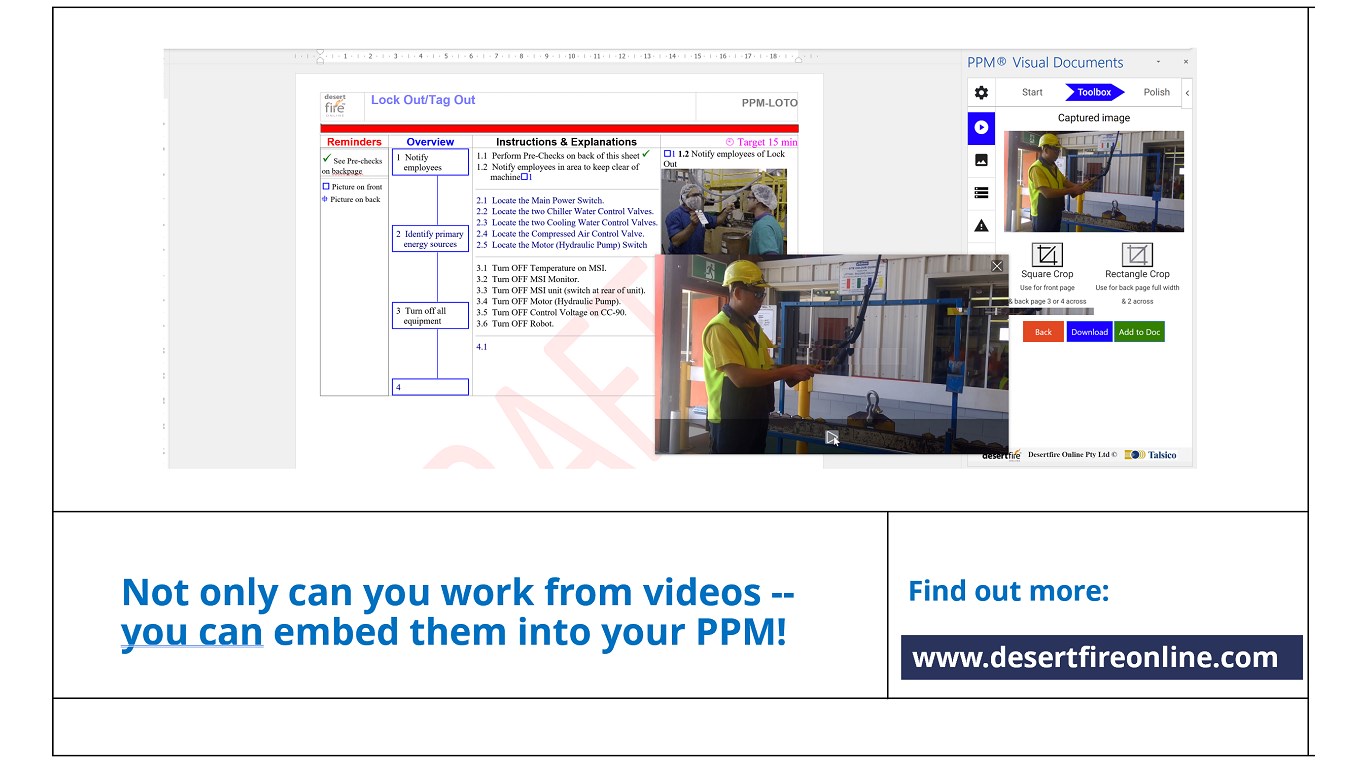Click the red Back button
Image resolution: width=1366 pixels, height=768 pixels.
1043,332
